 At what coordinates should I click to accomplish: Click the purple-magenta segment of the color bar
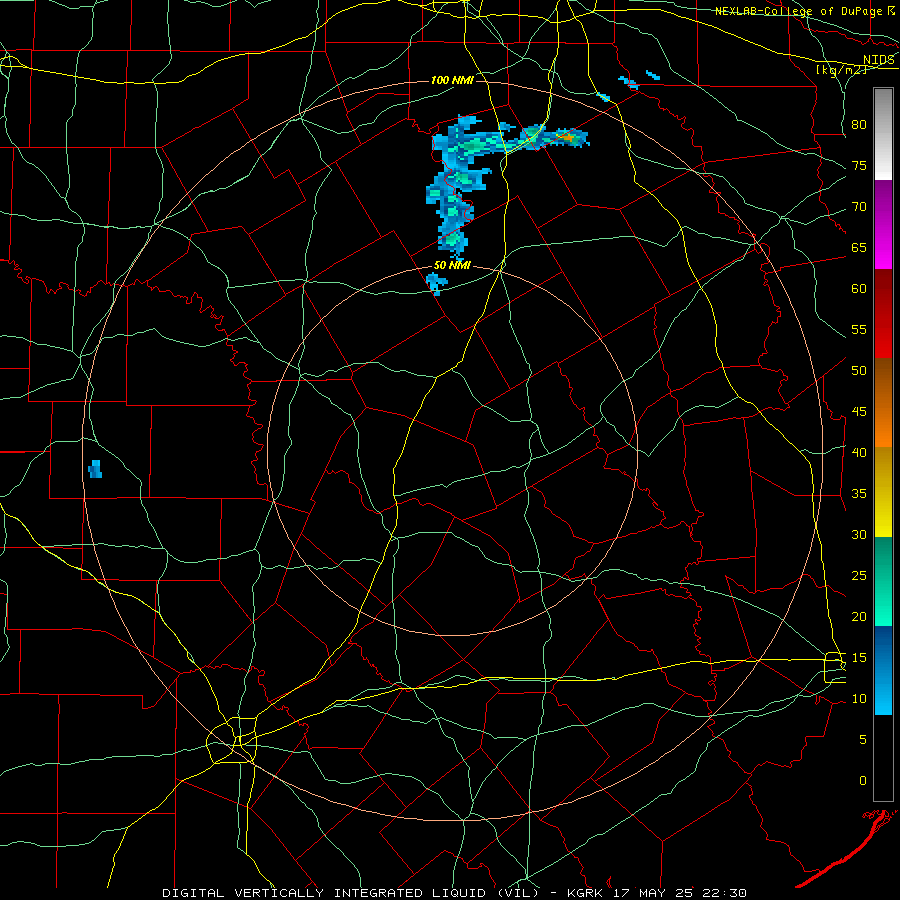pos(883,224)
